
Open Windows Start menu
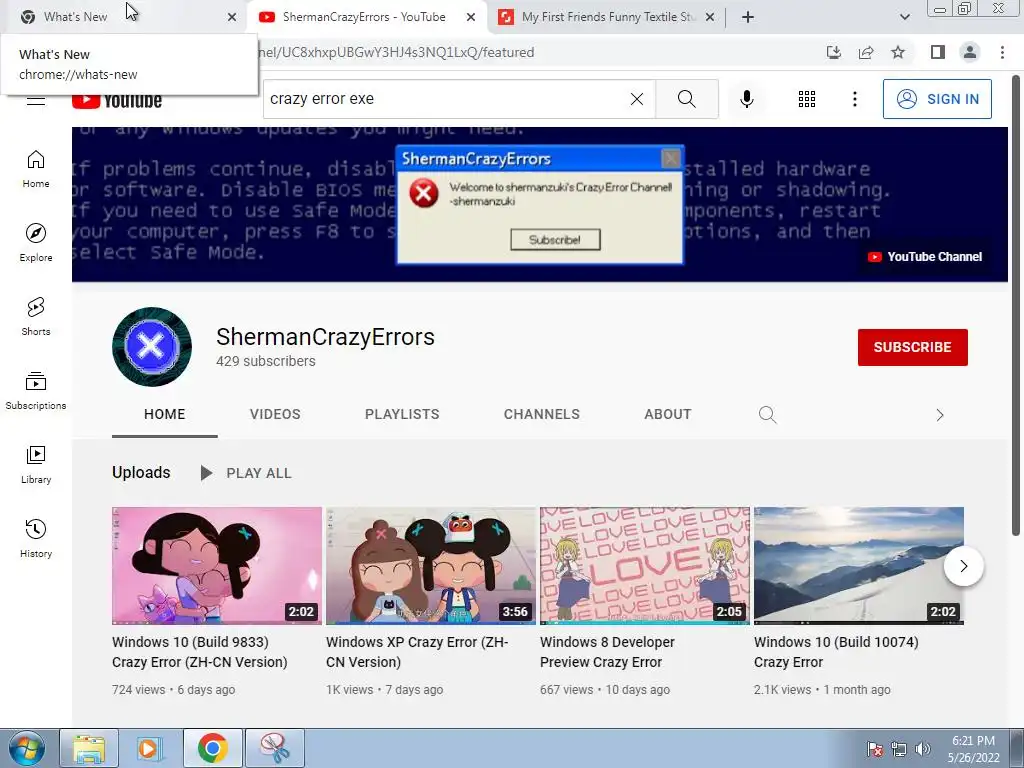coord(27,748)
